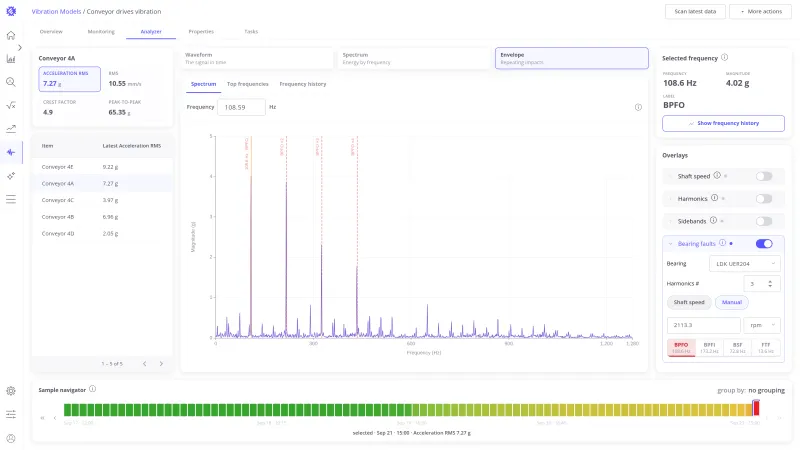Change group by 'no grouping' selector
Screen dimensions: 800x450
766,390
